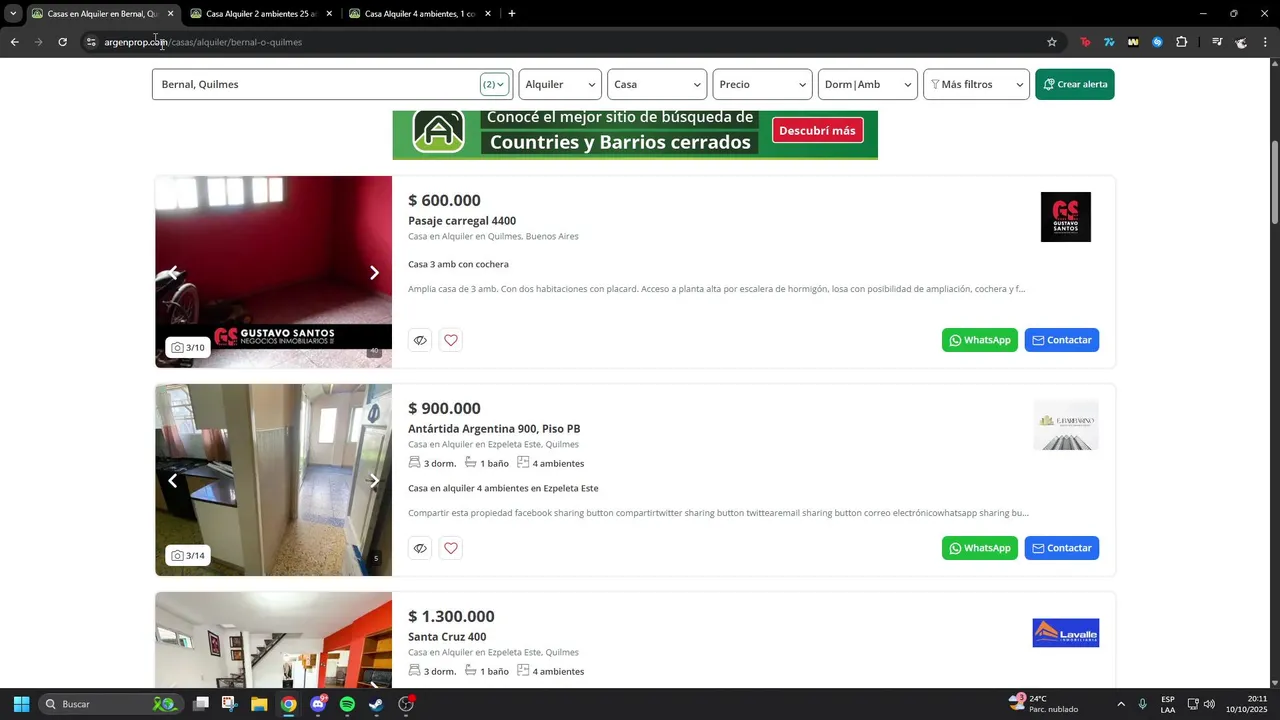Click Contactar on the Antártida Argentina listing
This screenshot has height=720, width=1280.
pos(1062,548)
